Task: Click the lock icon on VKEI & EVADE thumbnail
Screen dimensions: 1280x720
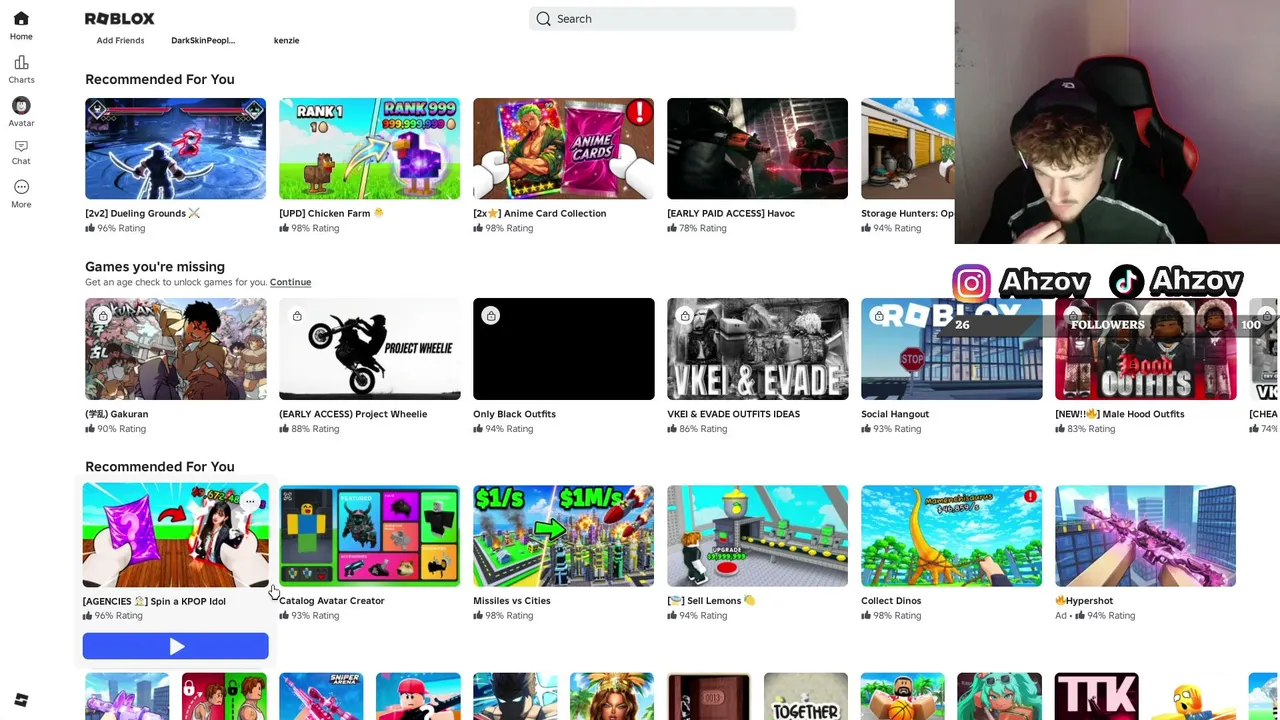Action: tap(685, 316)
